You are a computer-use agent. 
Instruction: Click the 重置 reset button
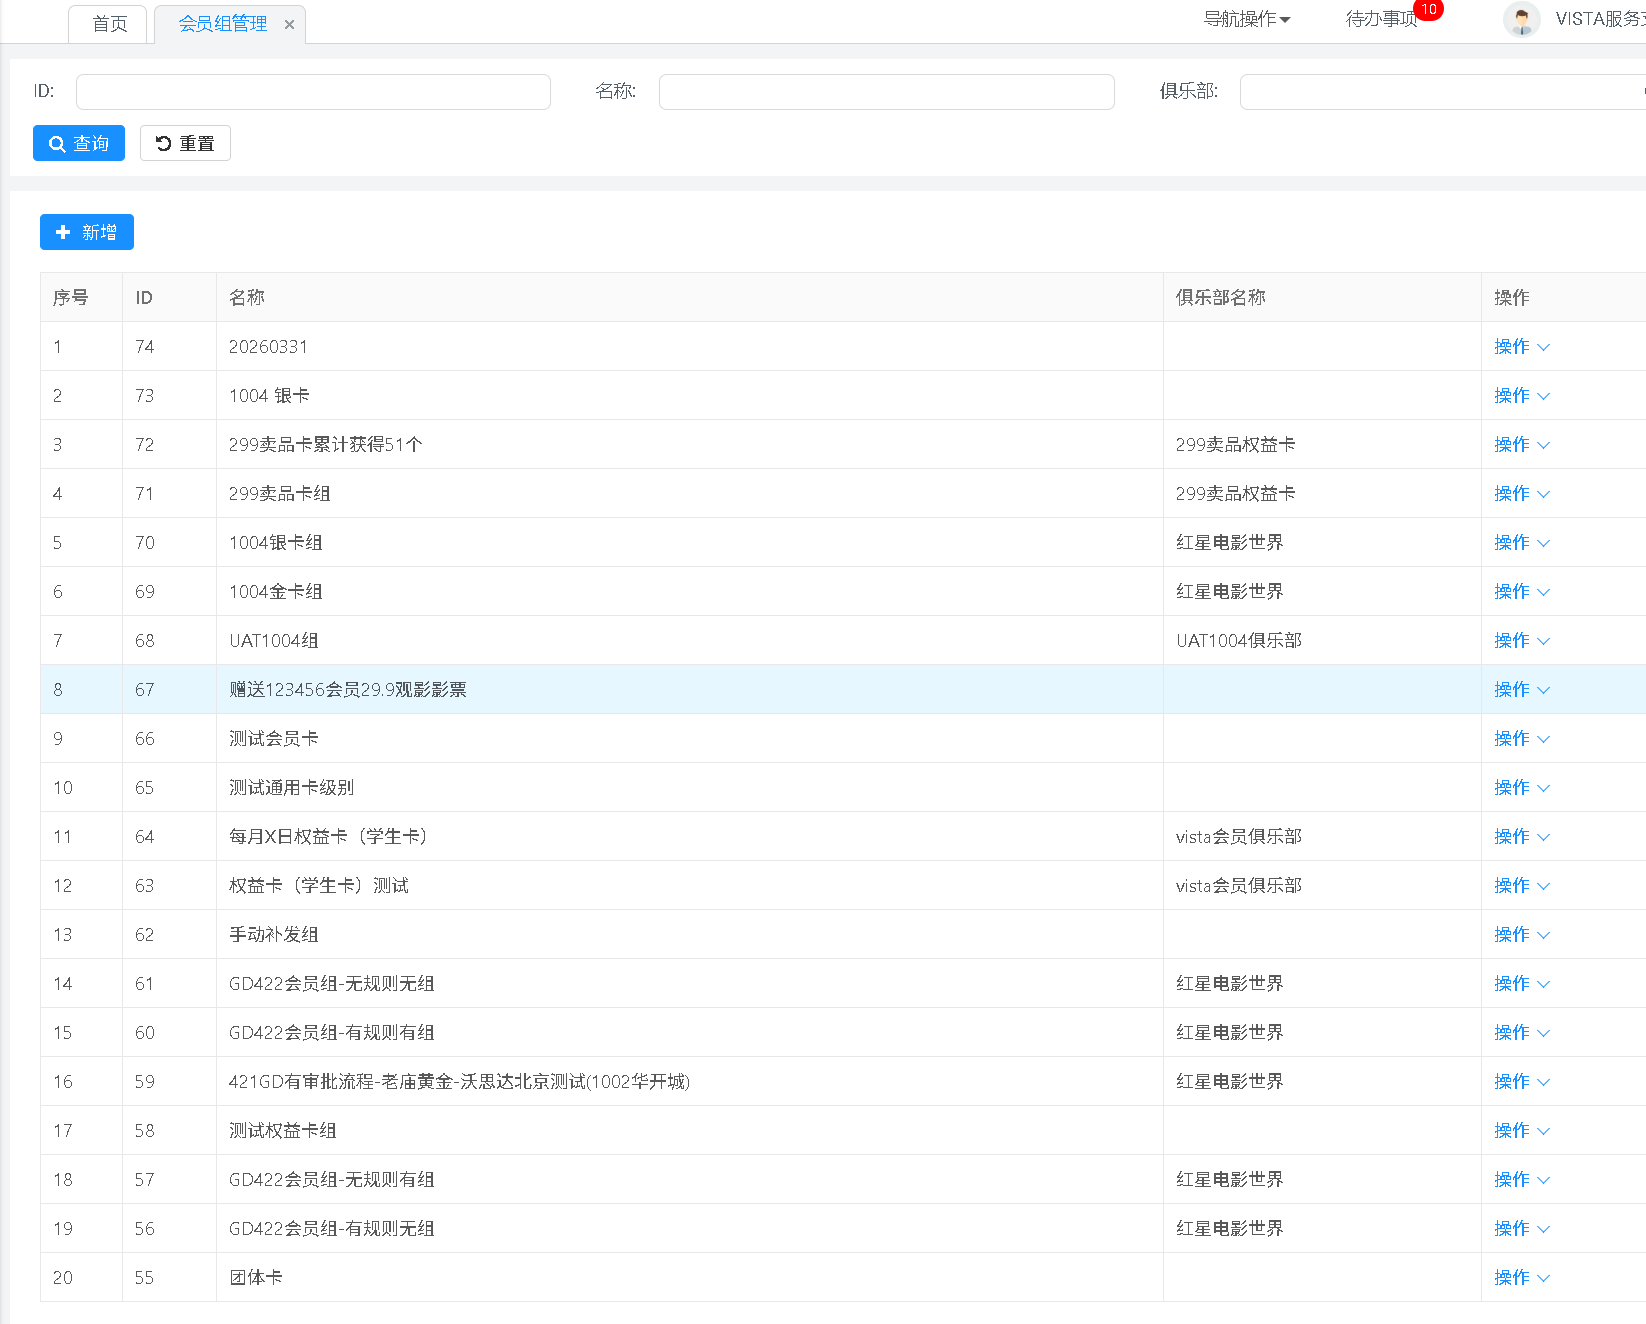point(185,143)
